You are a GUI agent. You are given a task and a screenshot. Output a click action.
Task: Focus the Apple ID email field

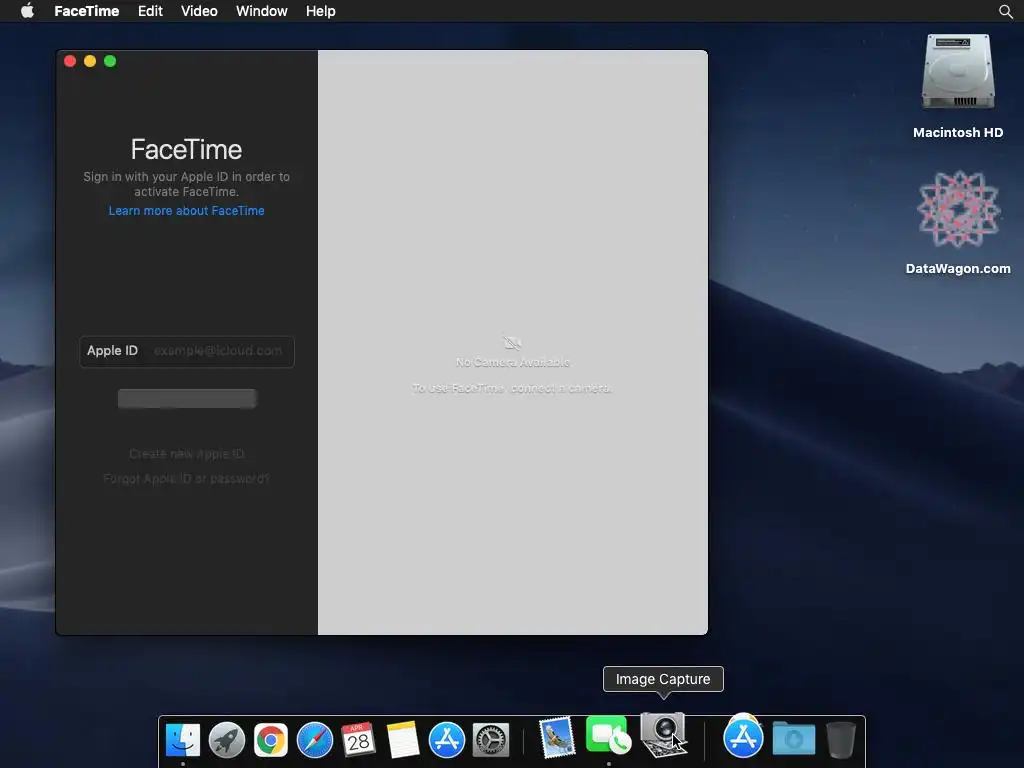(187, 351)
